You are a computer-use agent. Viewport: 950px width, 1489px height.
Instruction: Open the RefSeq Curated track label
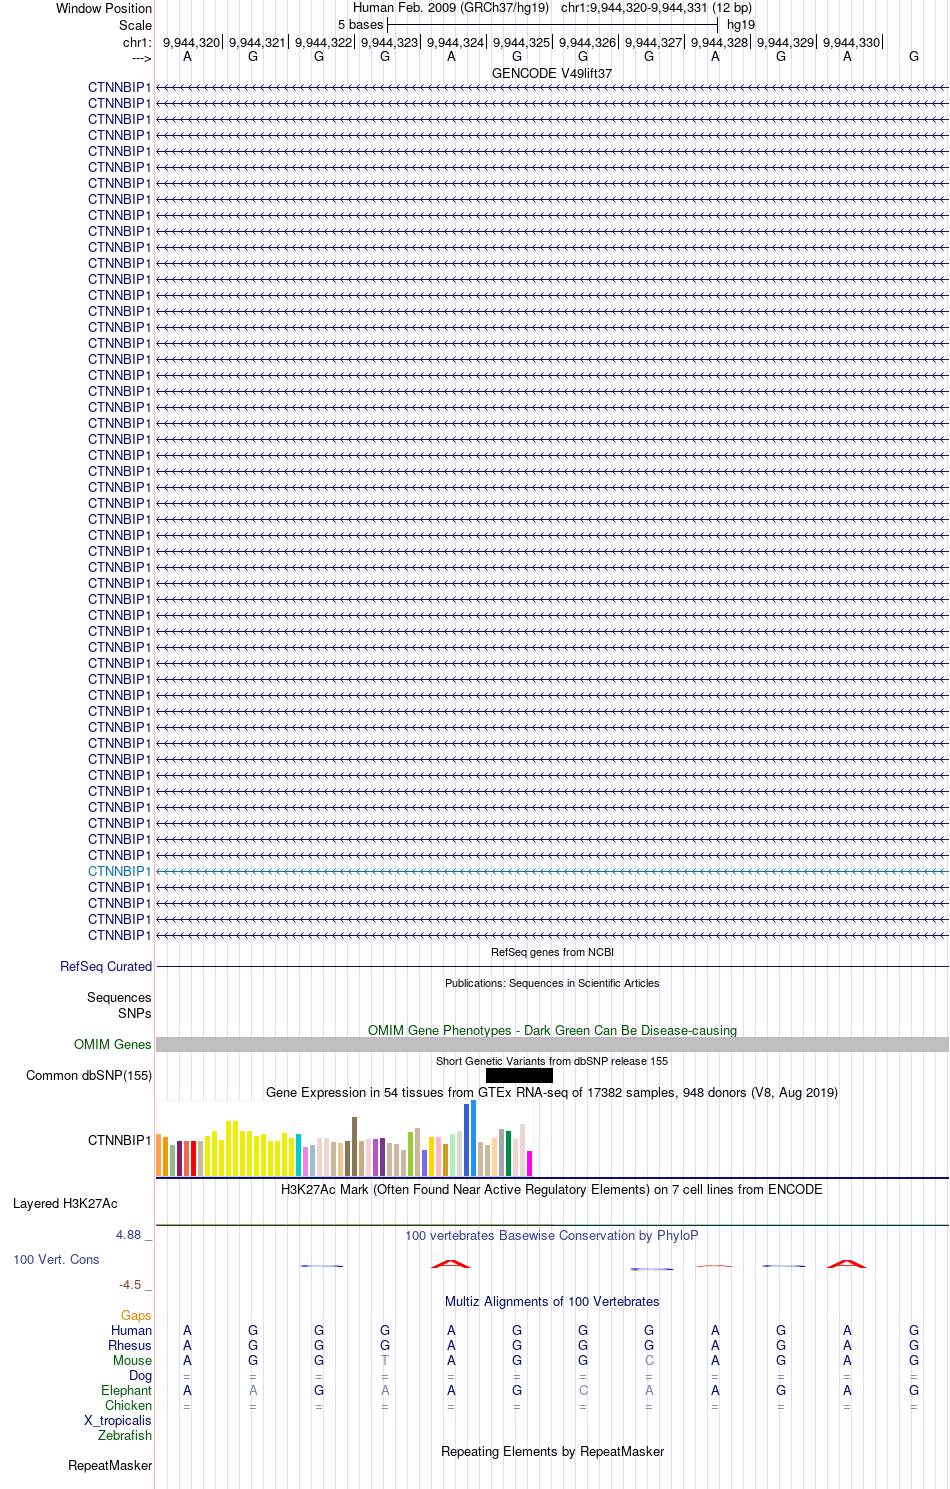coord(106,966)
